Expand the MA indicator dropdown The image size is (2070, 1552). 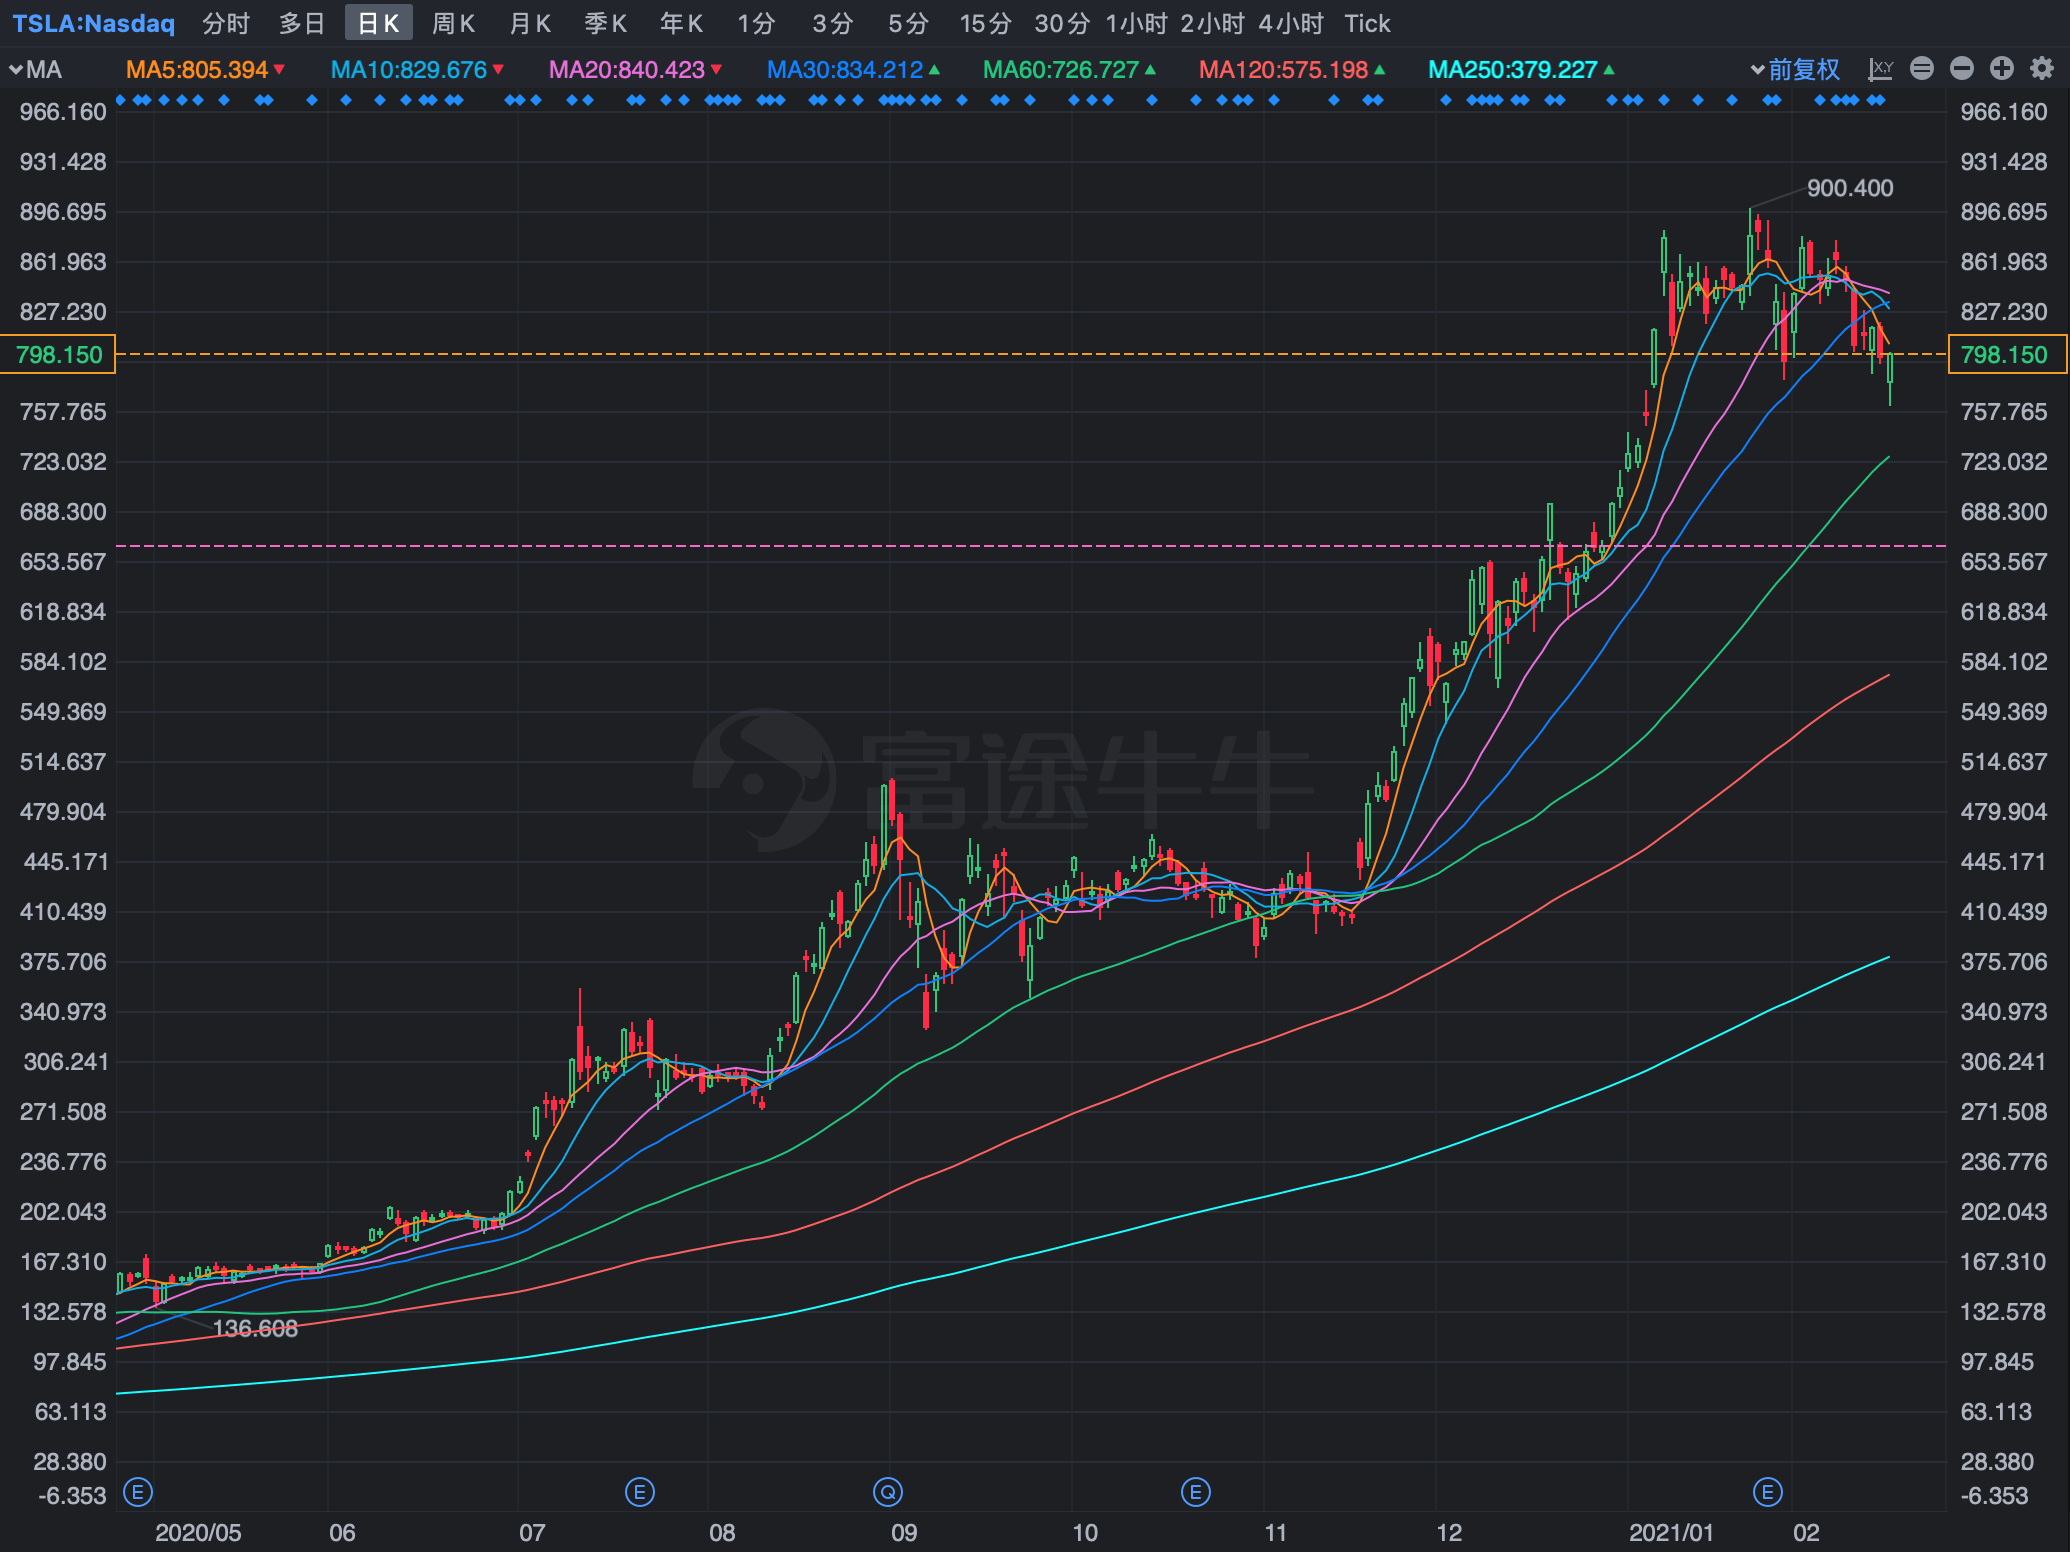coord(36,70)
